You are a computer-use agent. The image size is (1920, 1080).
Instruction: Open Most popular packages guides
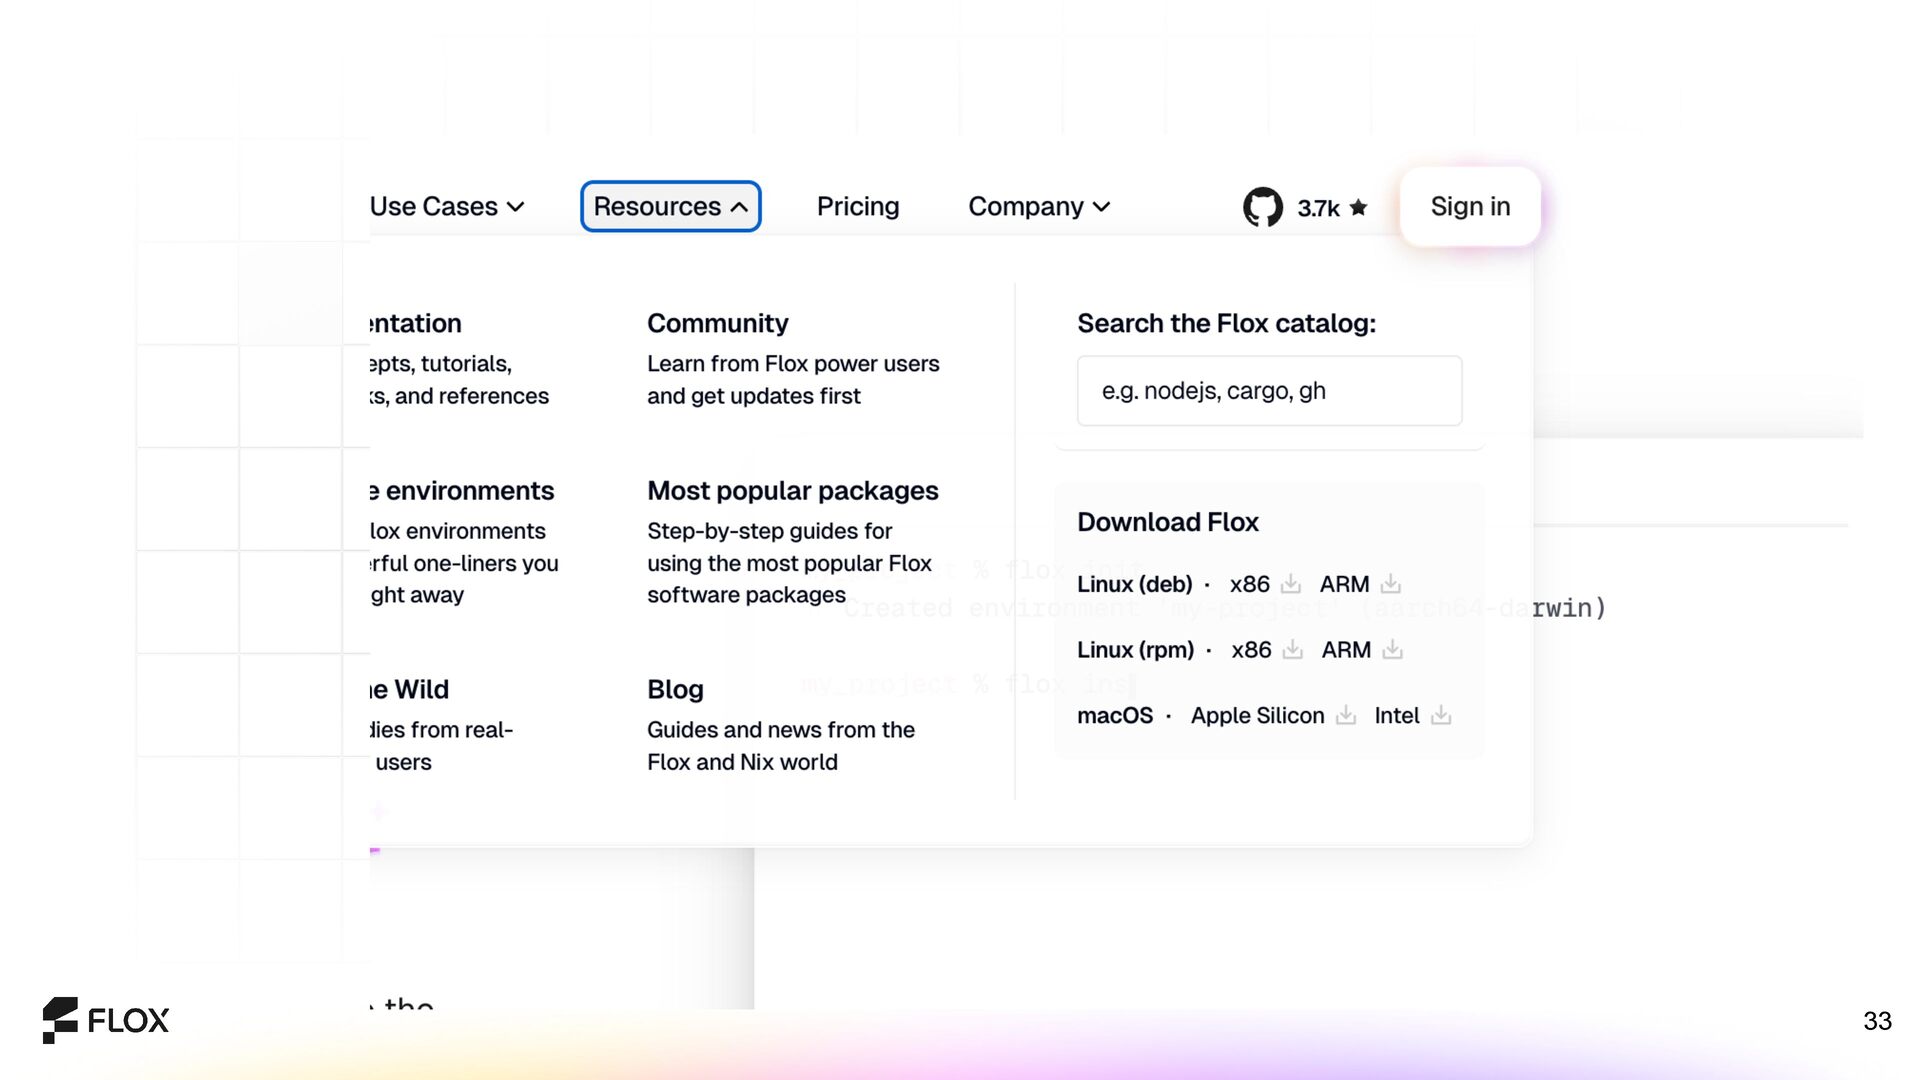792,491
